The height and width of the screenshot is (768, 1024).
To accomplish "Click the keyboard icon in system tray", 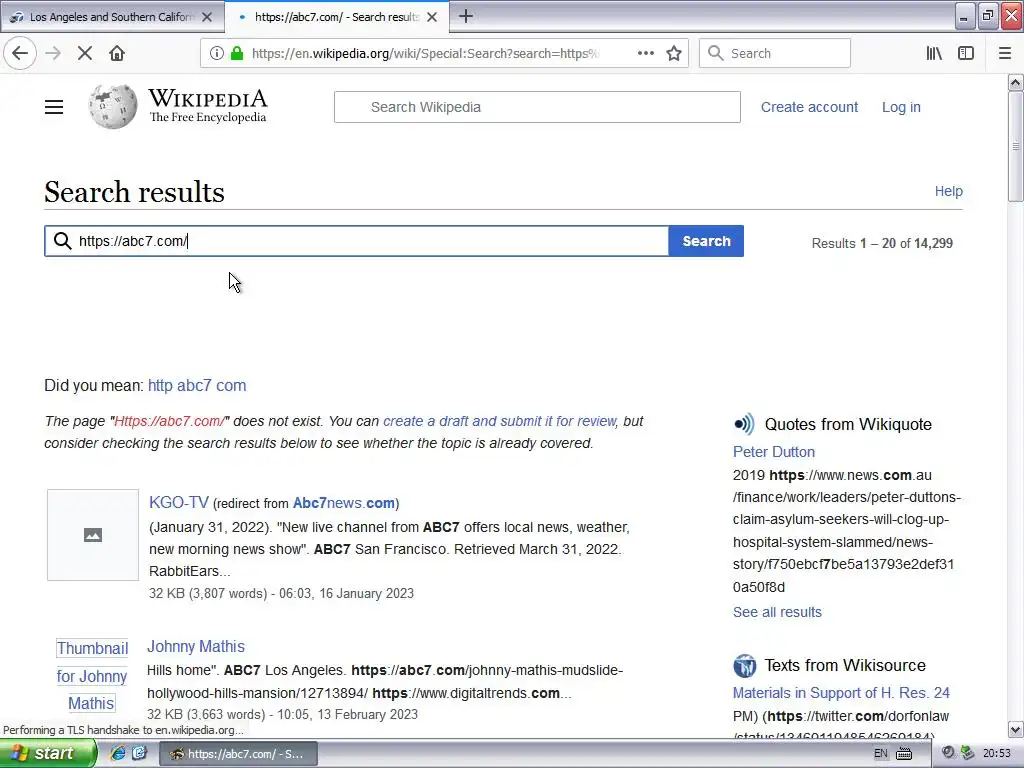I will click(904, 754).
